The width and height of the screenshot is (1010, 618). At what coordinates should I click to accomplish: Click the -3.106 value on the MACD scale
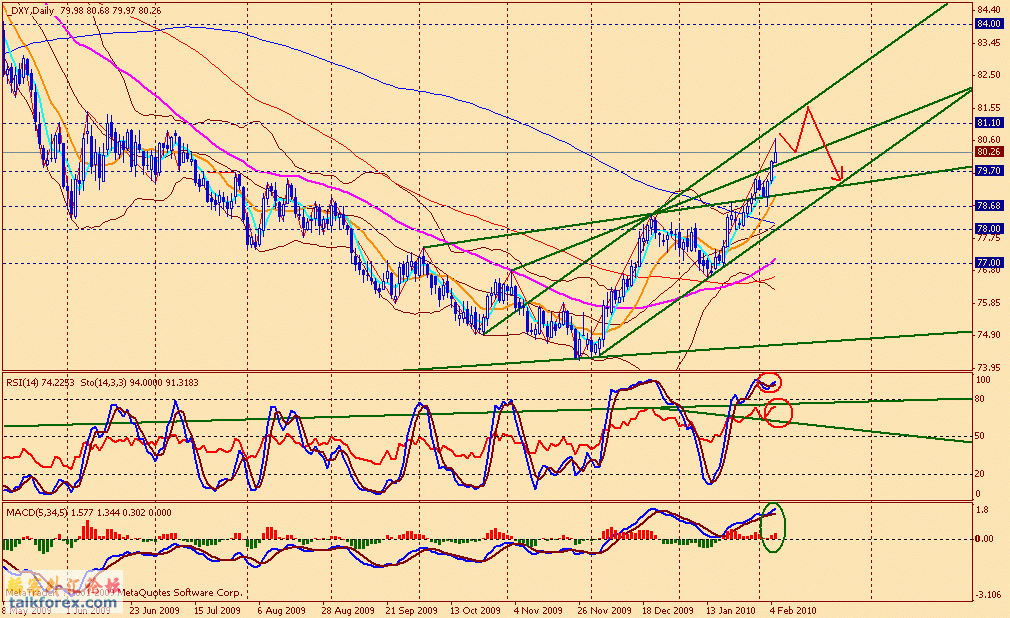(989, 595)
